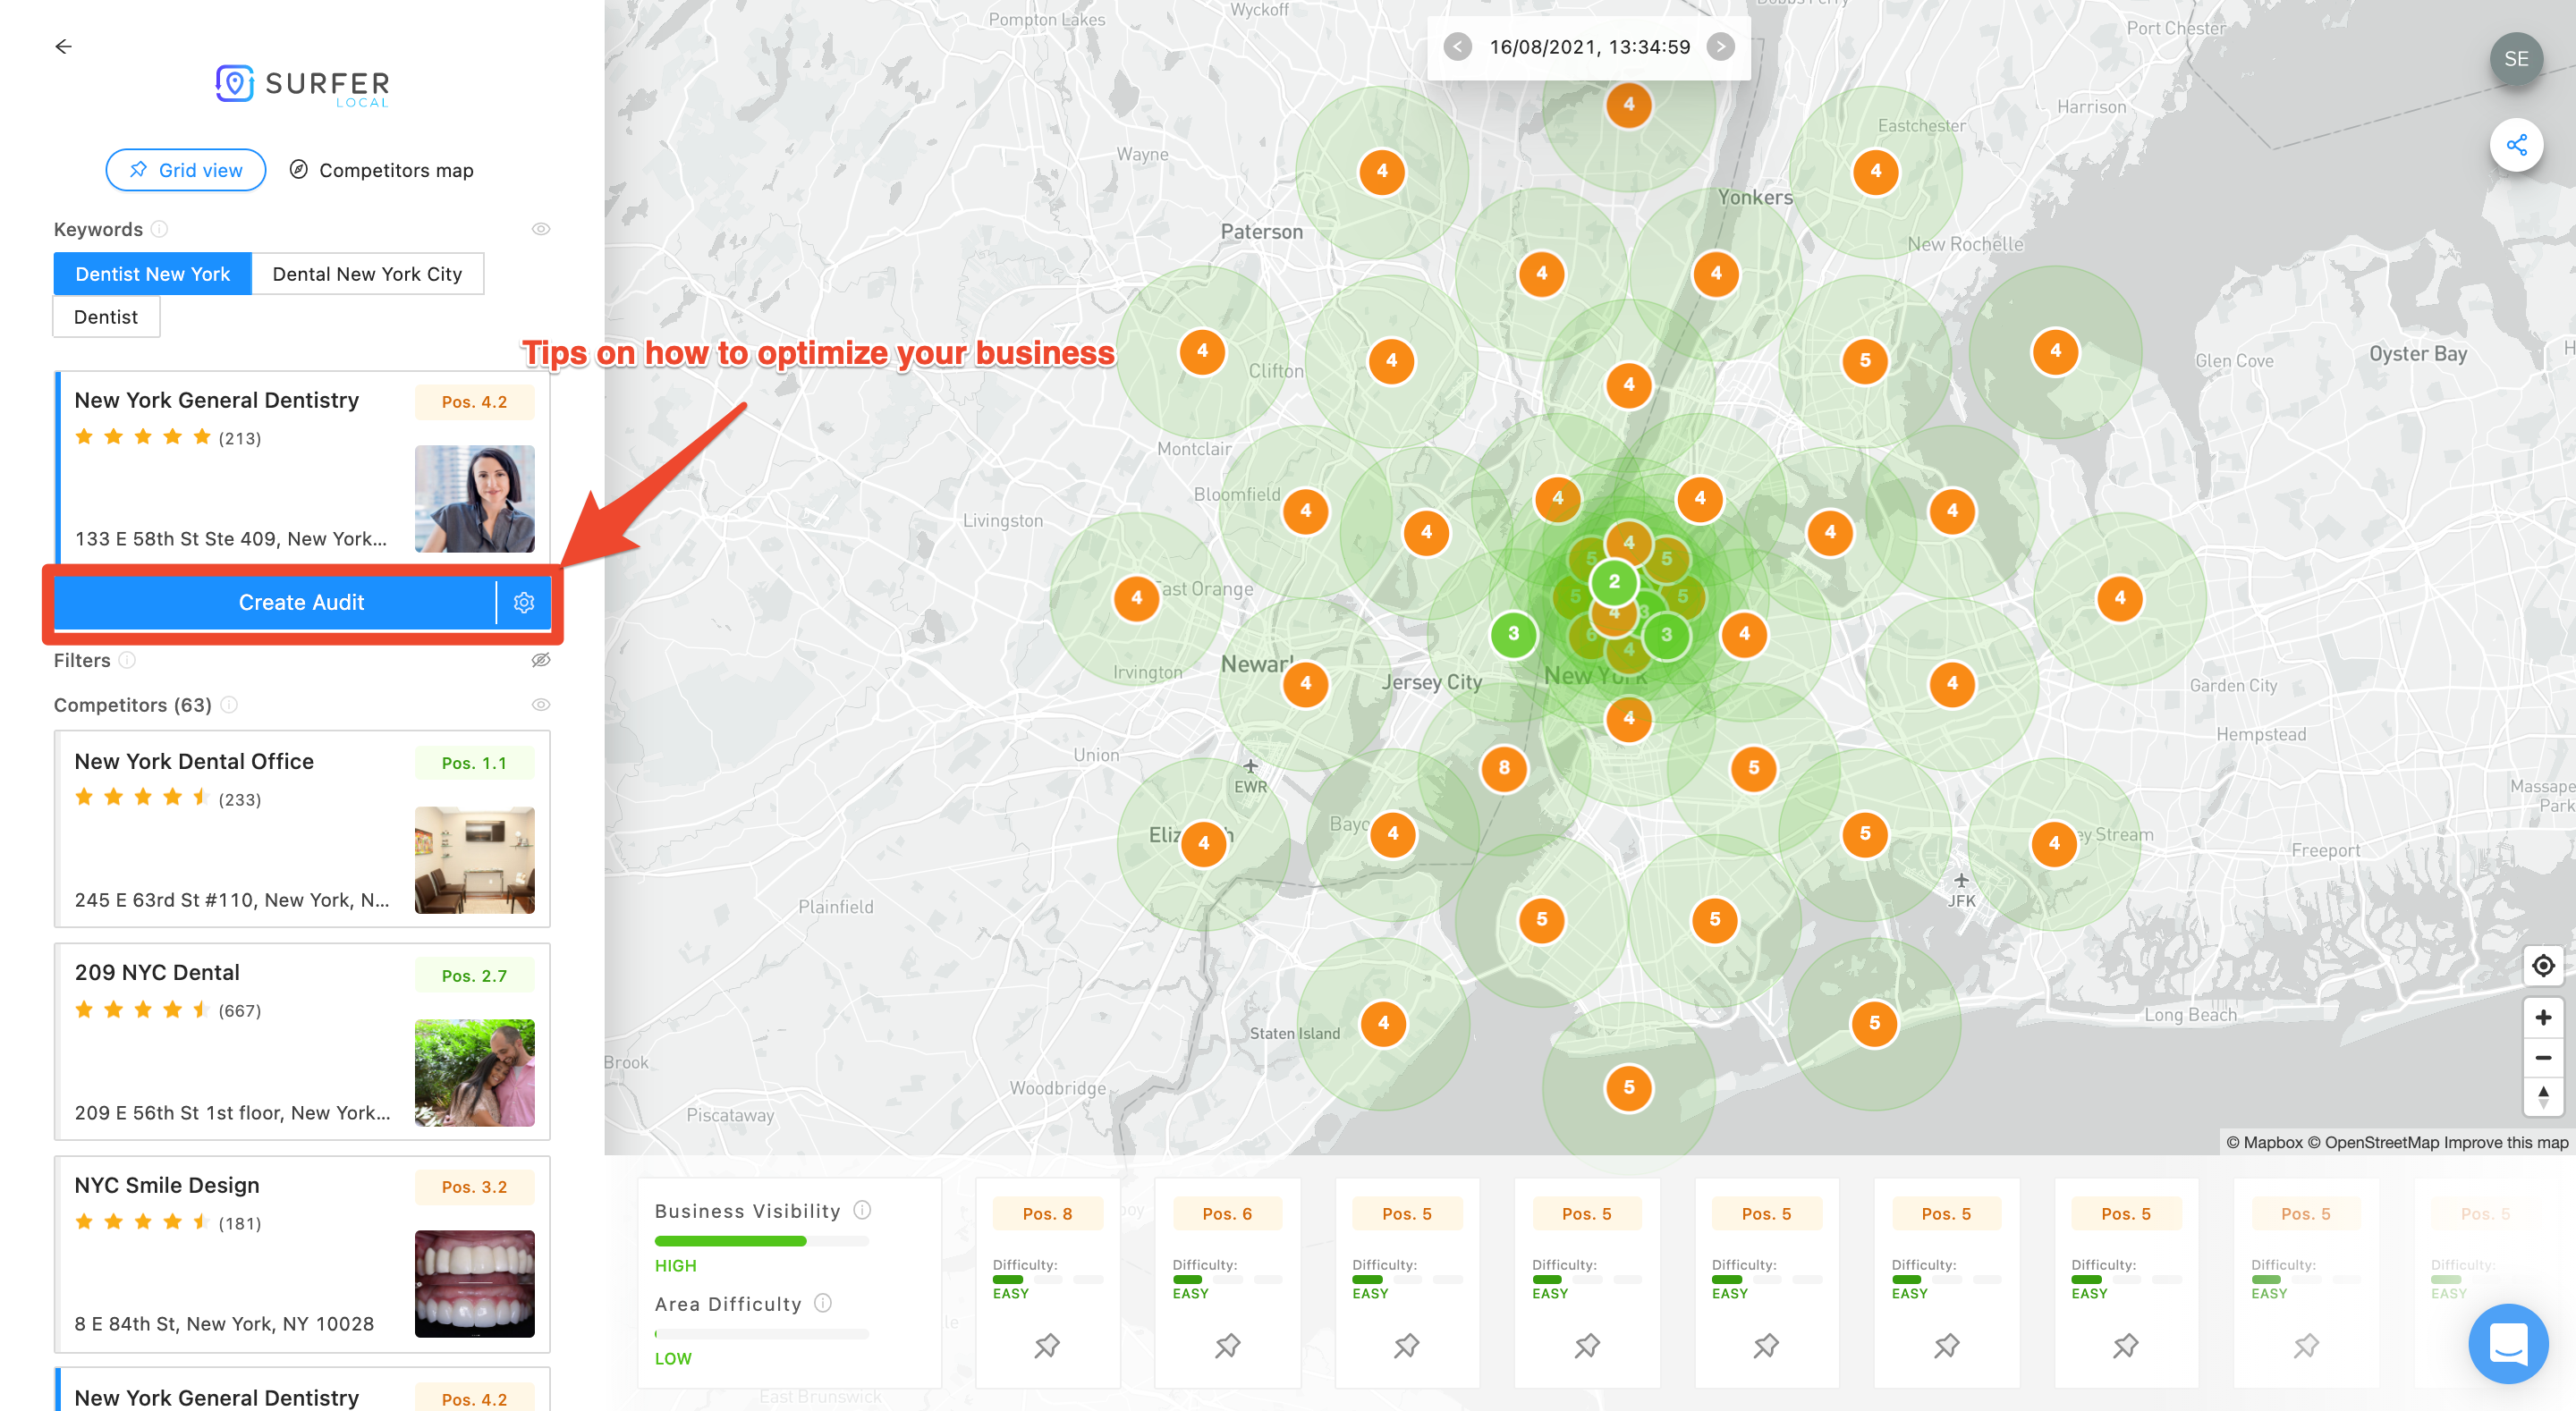The image size is (2576, 1411).
Task: Open the Mapbox attribution link
Action: tap(2264, 1142)
